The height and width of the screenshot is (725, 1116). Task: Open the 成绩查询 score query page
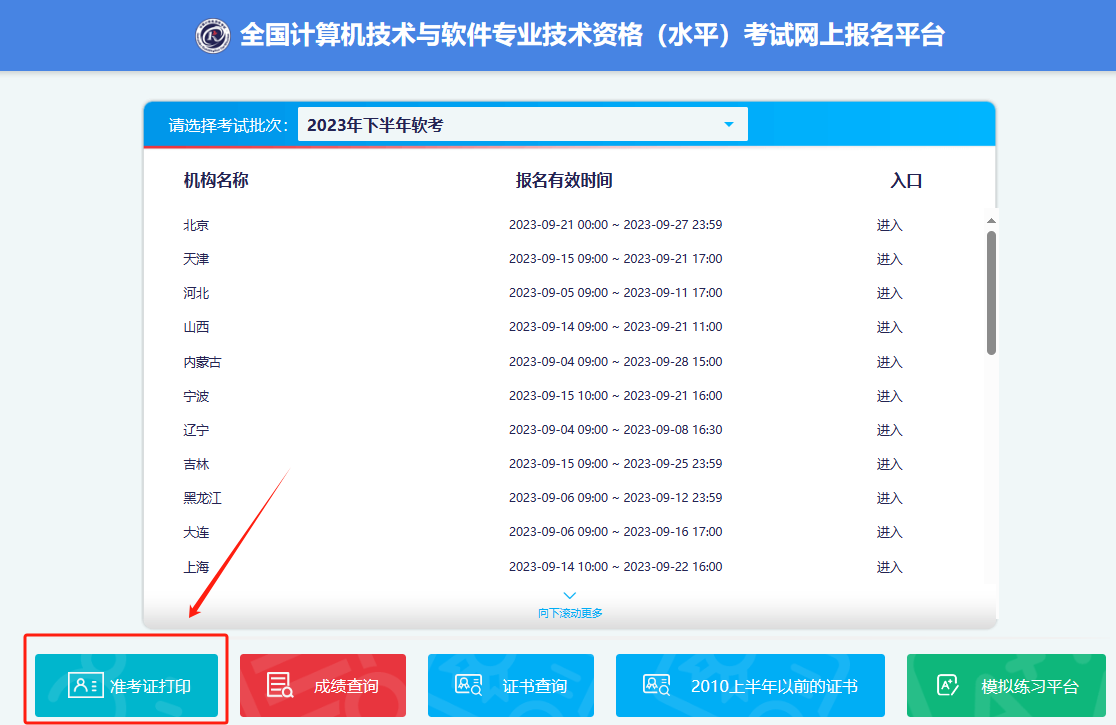click(x=322, y=685)
